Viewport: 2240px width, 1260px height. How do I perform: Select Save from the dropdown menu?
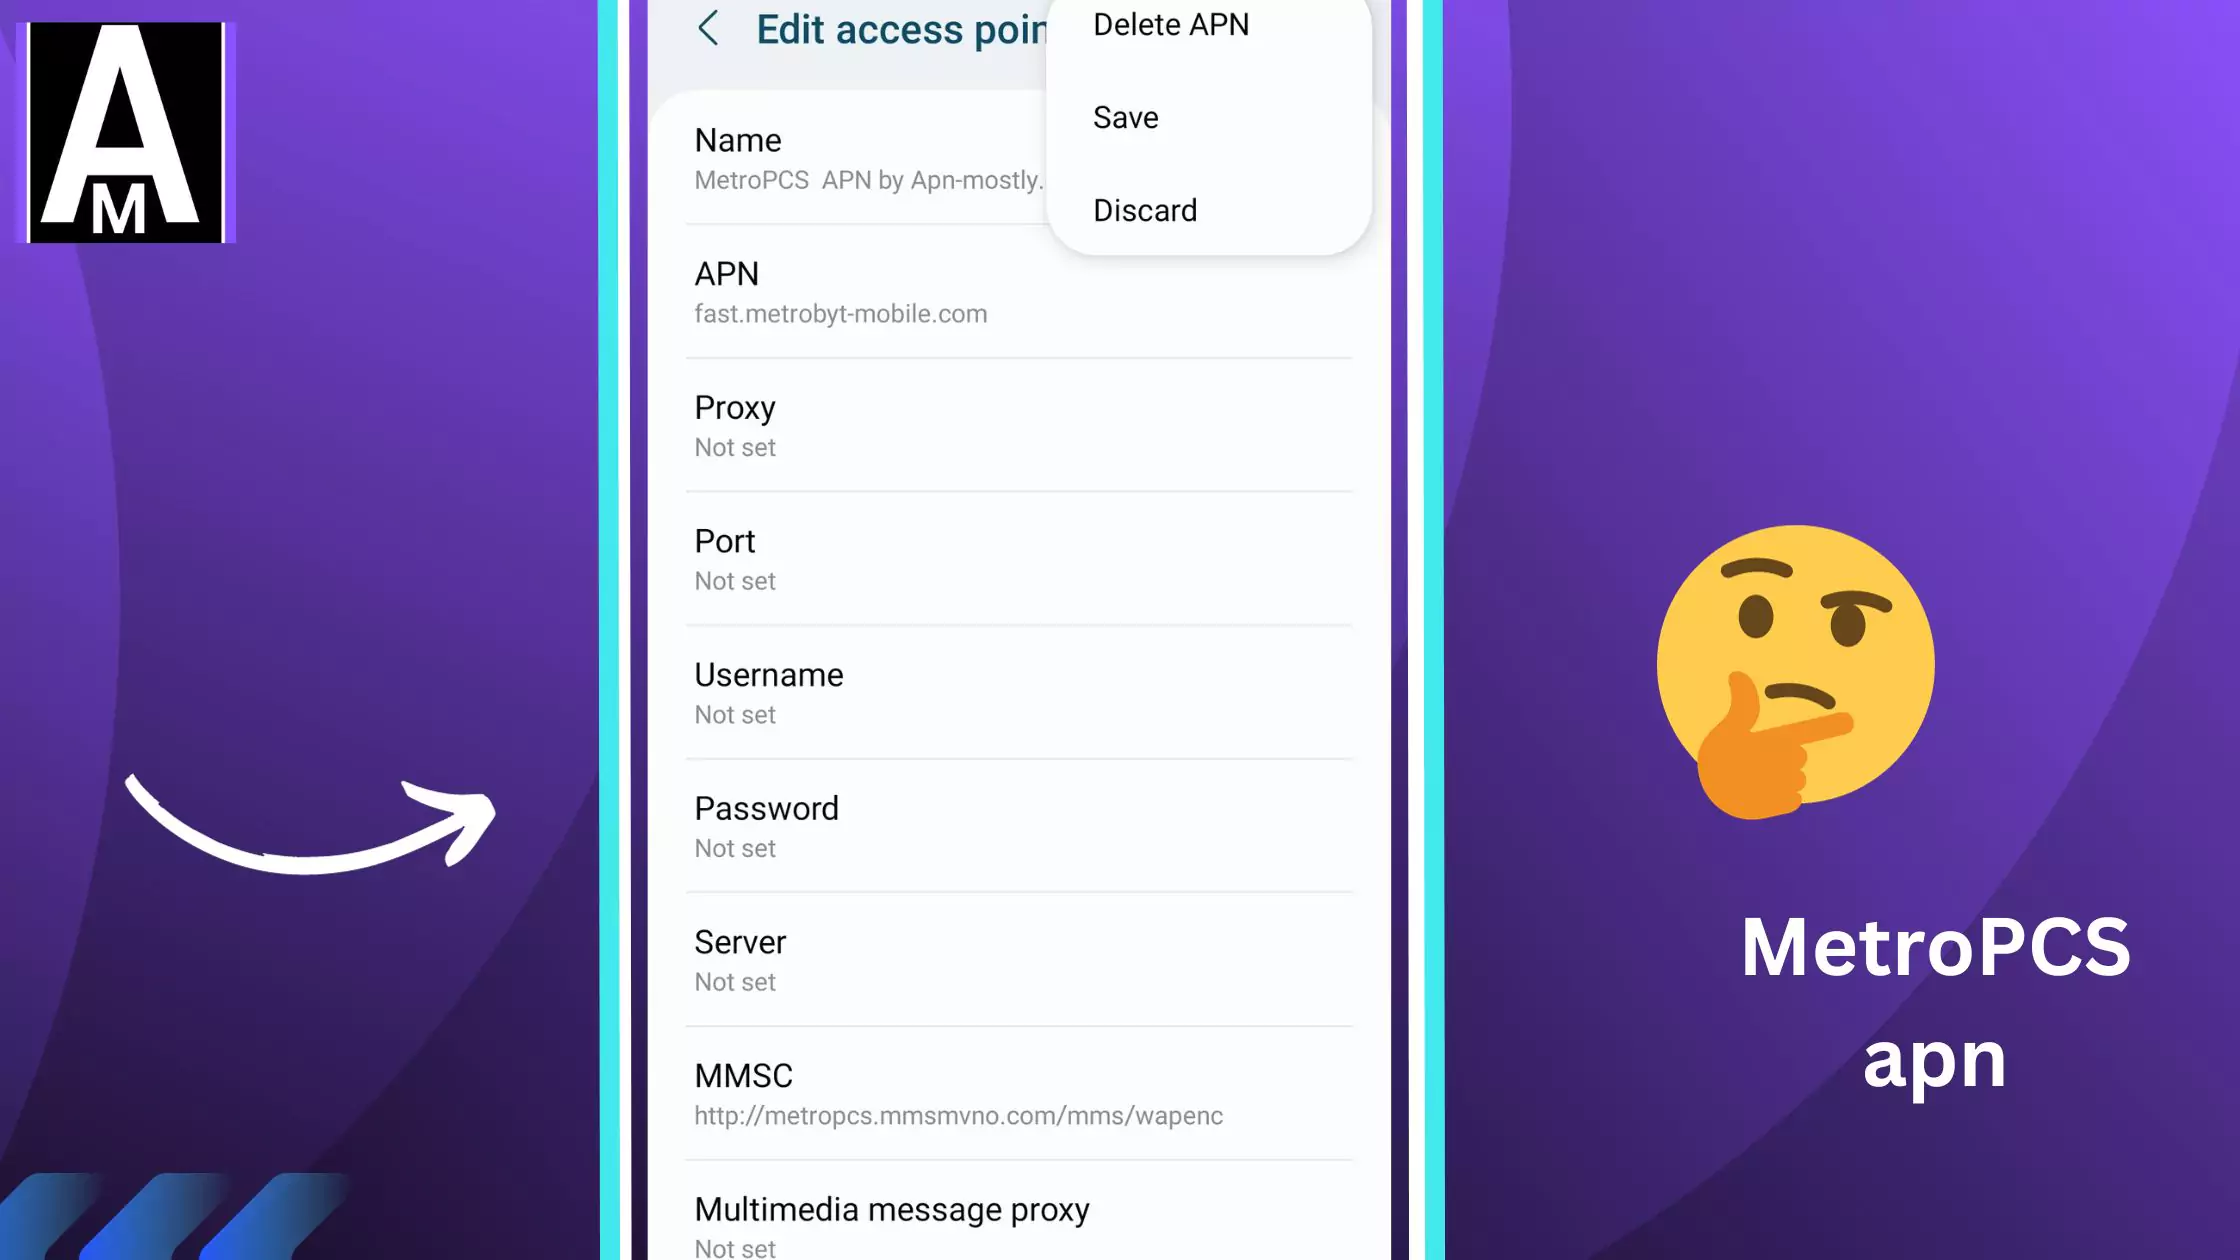click(1125, 117)
